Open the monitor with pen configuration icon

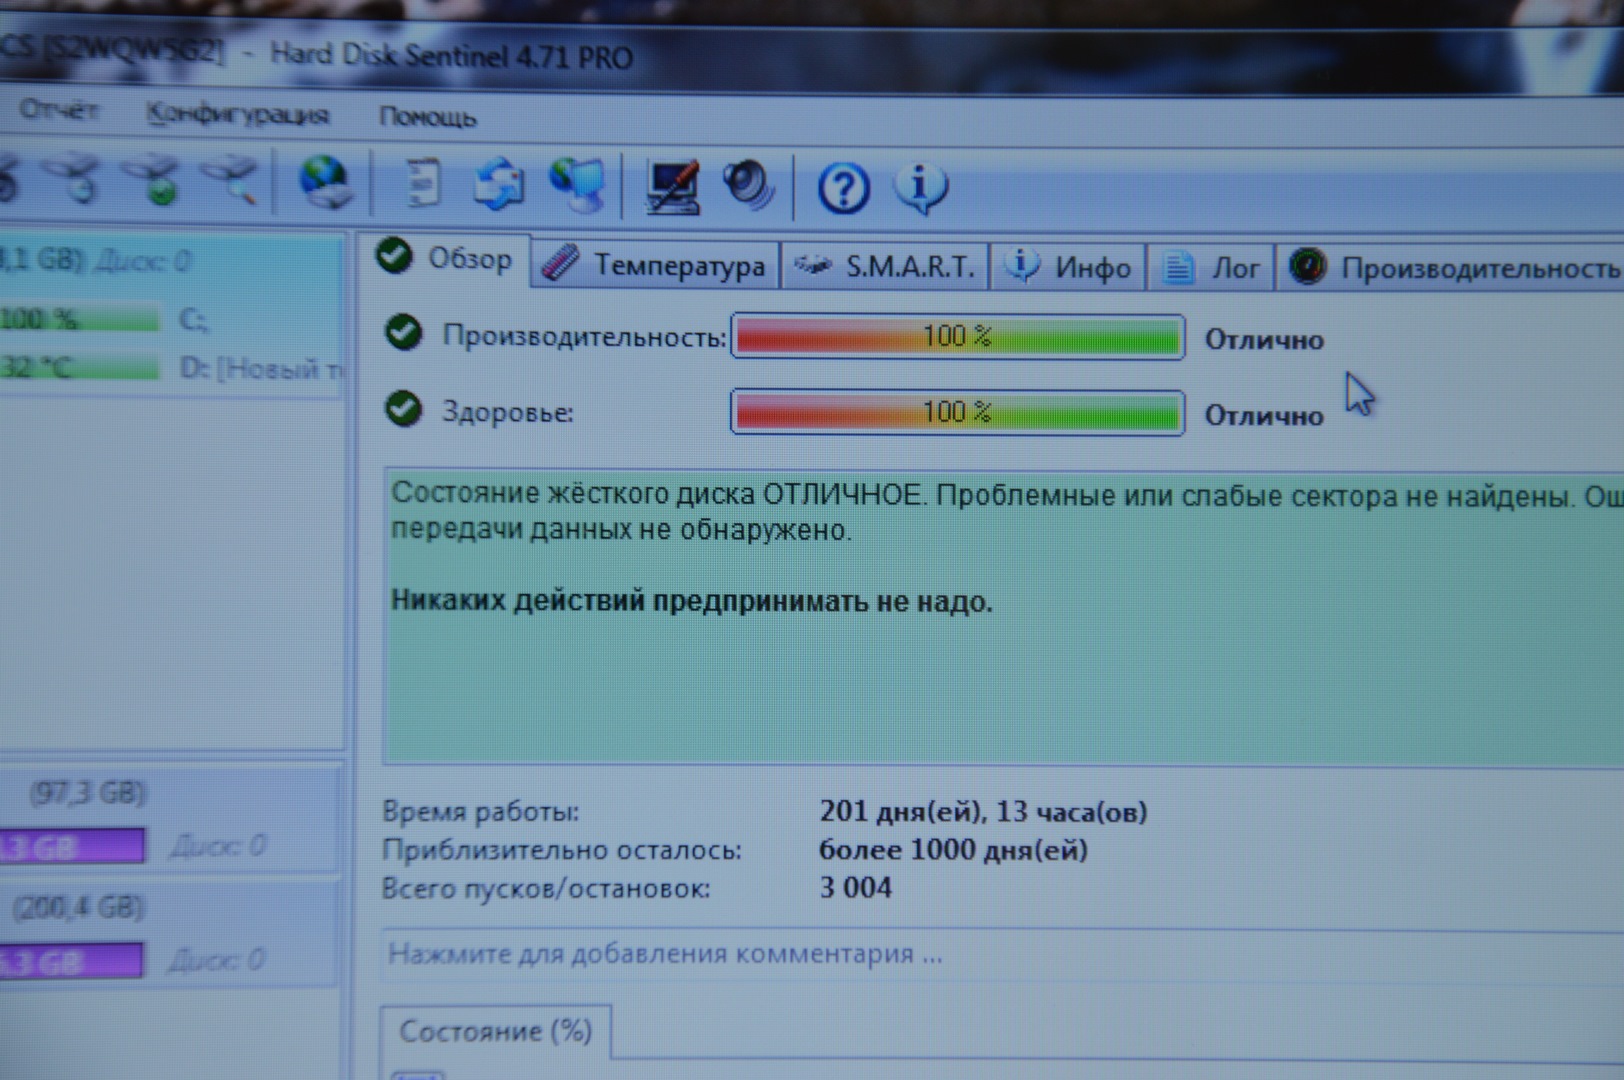click(672, 187)
